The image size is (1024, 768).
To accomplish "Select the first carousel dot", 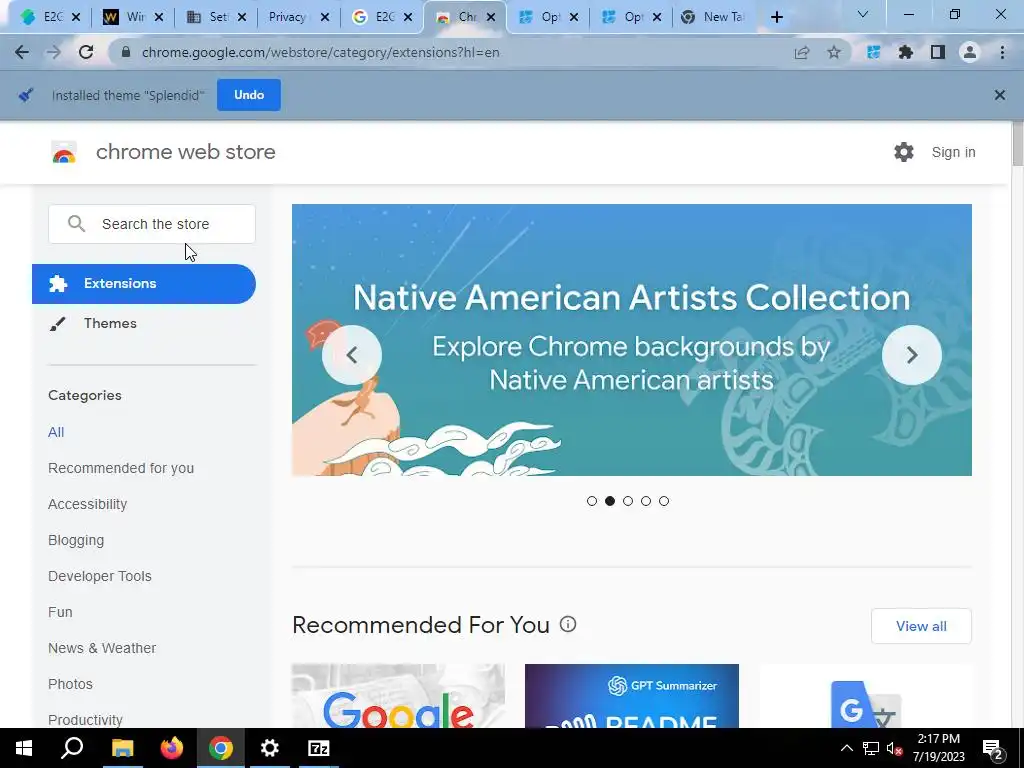I will tap(592, 501).
